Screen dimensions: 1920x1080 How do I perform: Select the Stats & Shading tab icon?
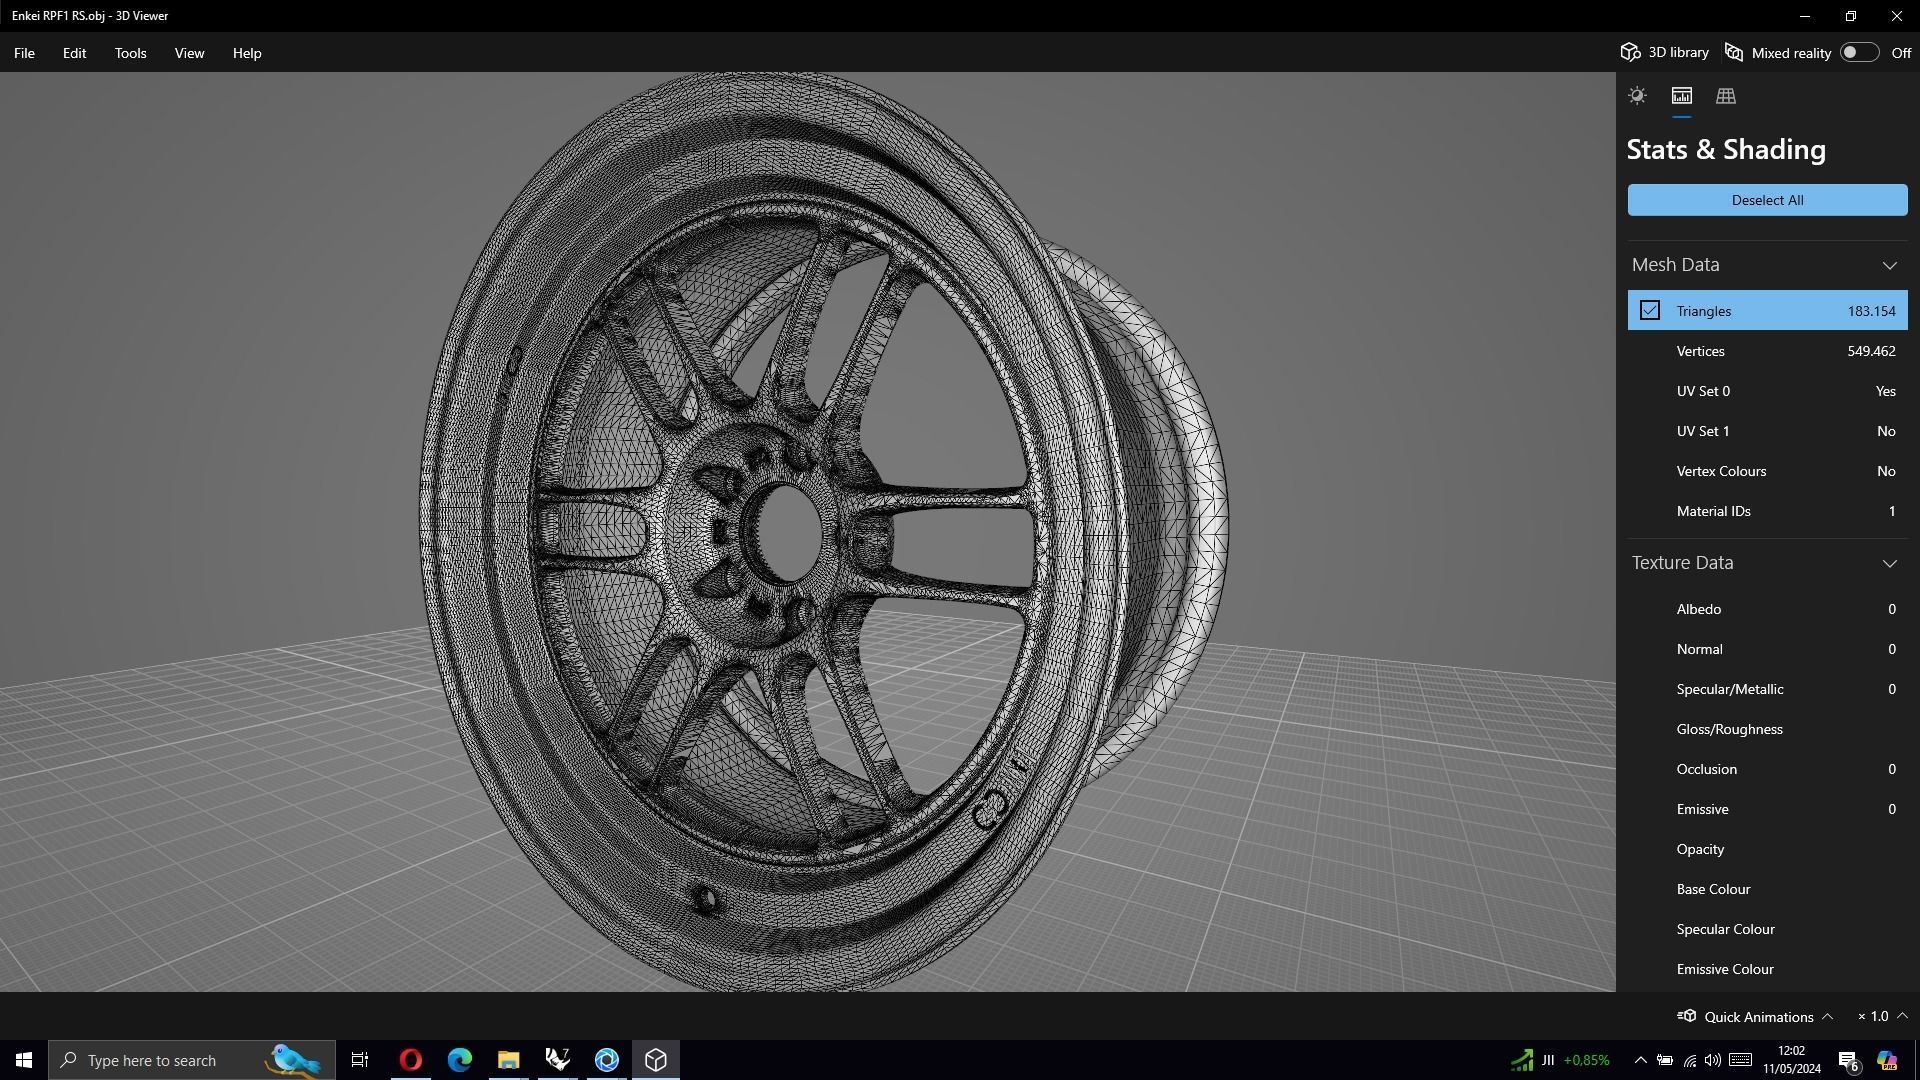pyautogui.click(x=1682, y=96)
